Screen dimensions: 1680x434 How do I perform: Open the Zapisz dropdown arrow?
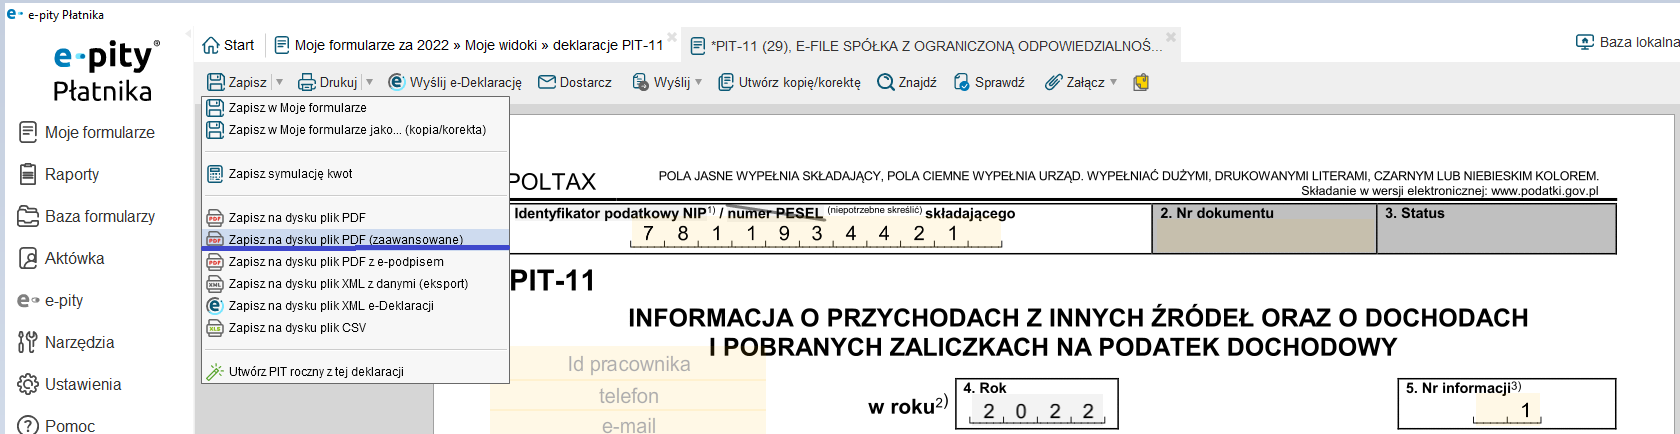[279, 82]
